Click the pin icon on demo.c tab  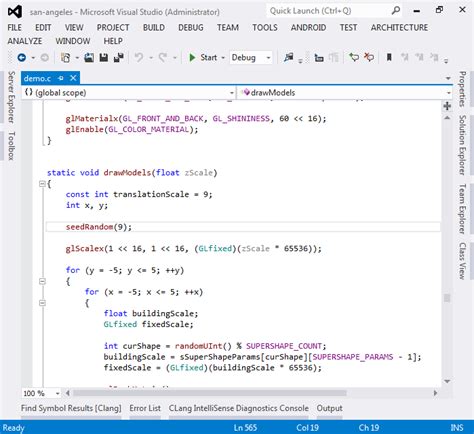point(61,78)
